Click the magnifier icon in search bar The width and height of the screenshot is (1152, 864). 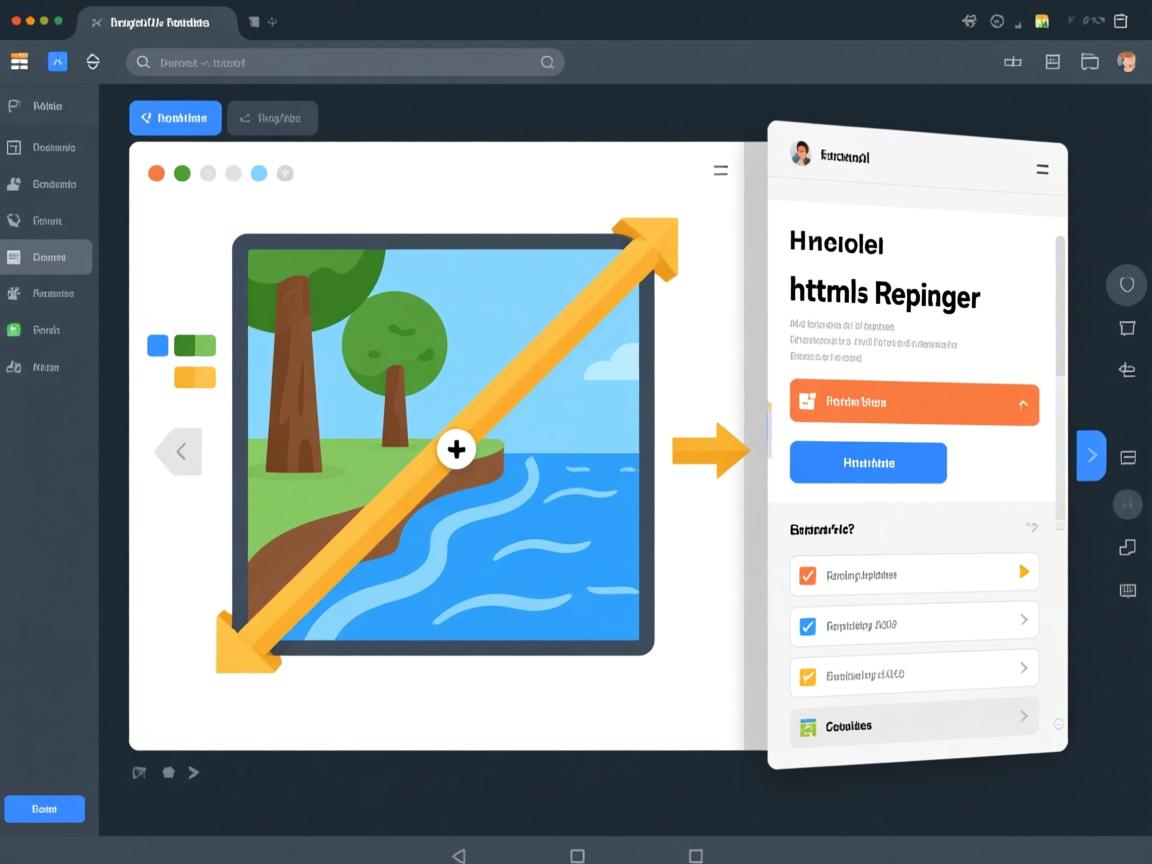547,62
